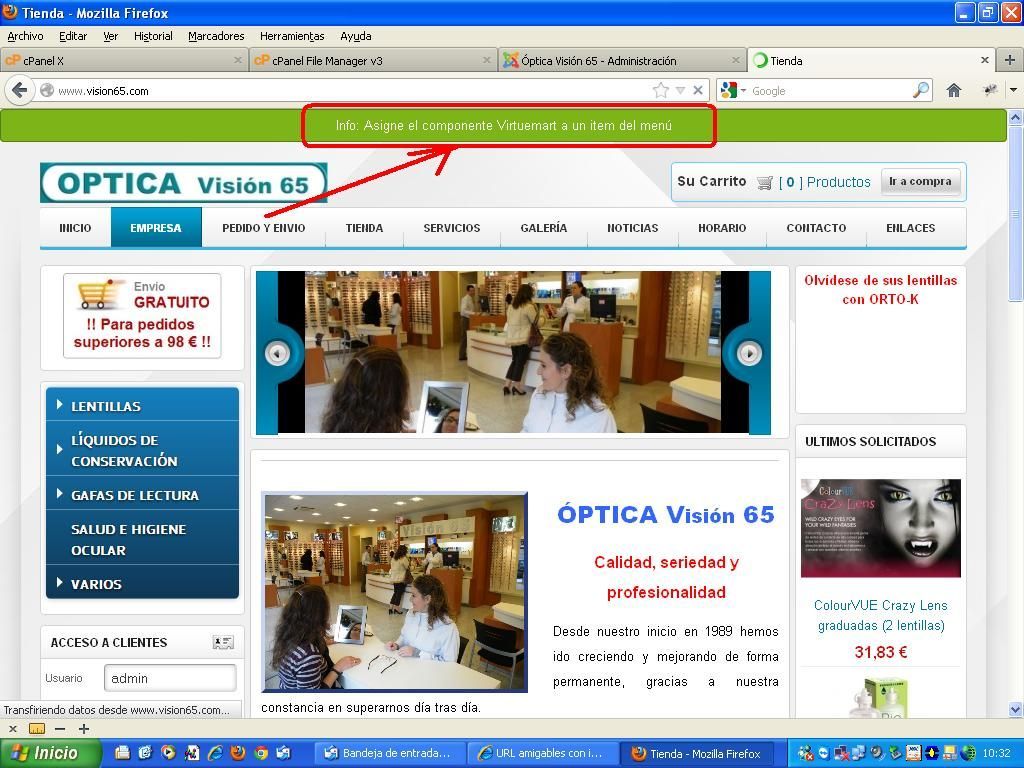Switch to Óptica Visión 65 - Administración tab
This screenshot has height=768, width=1024.
coord(622,60)
